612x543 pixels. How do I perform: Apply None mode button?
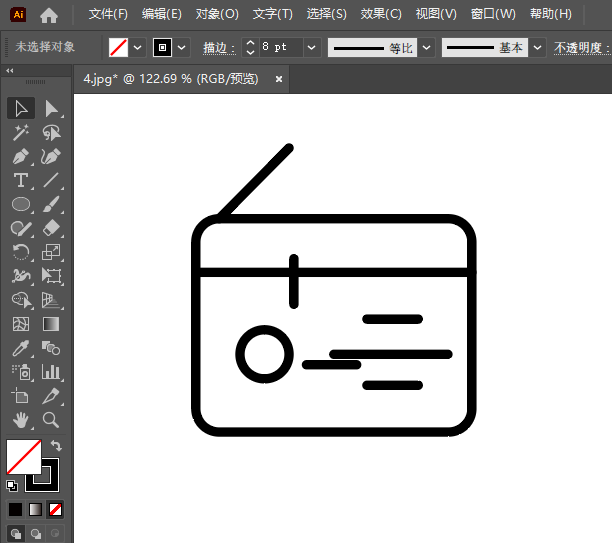[55, 509]
